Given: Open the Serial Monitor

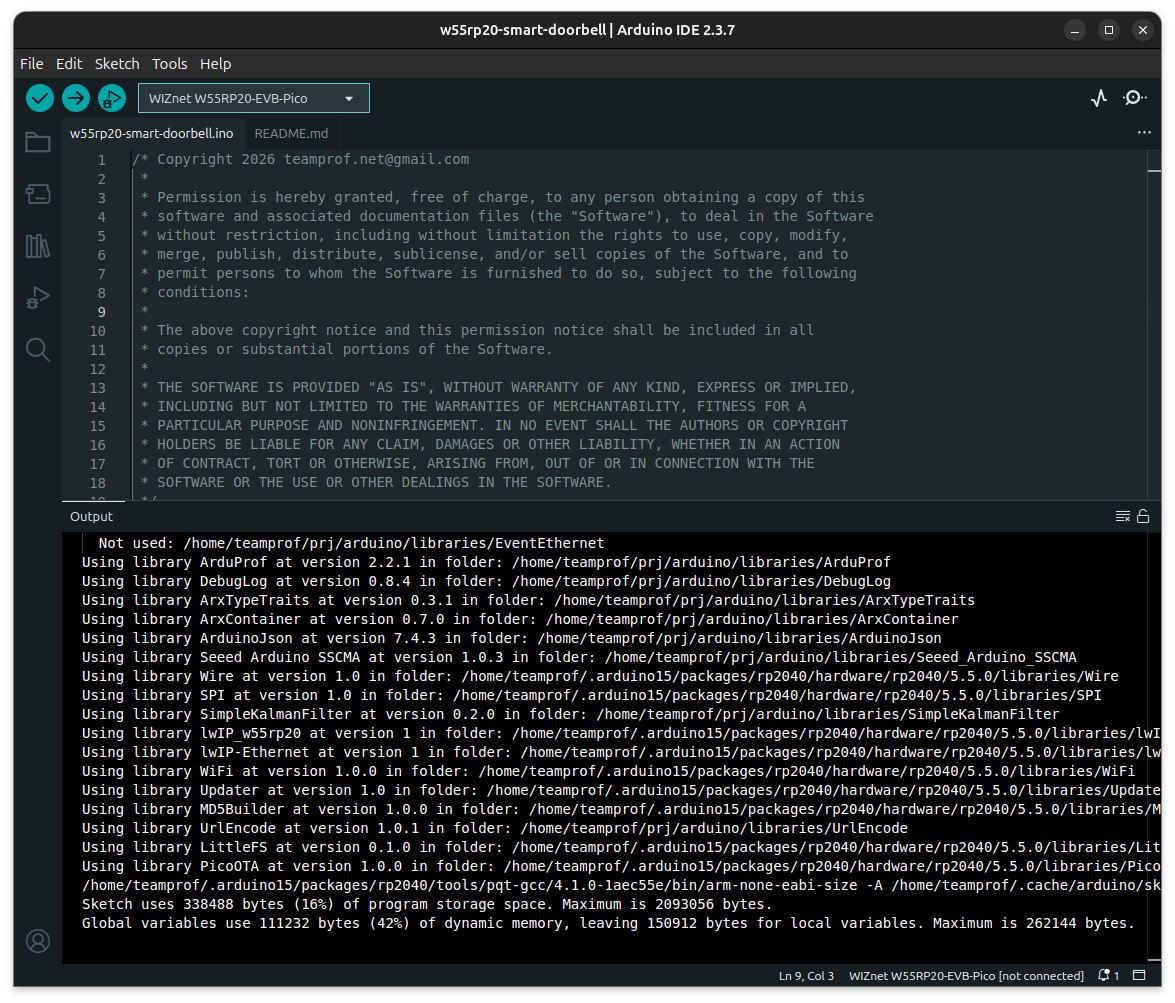Looking at the screenshot, I should point(1135,98).
